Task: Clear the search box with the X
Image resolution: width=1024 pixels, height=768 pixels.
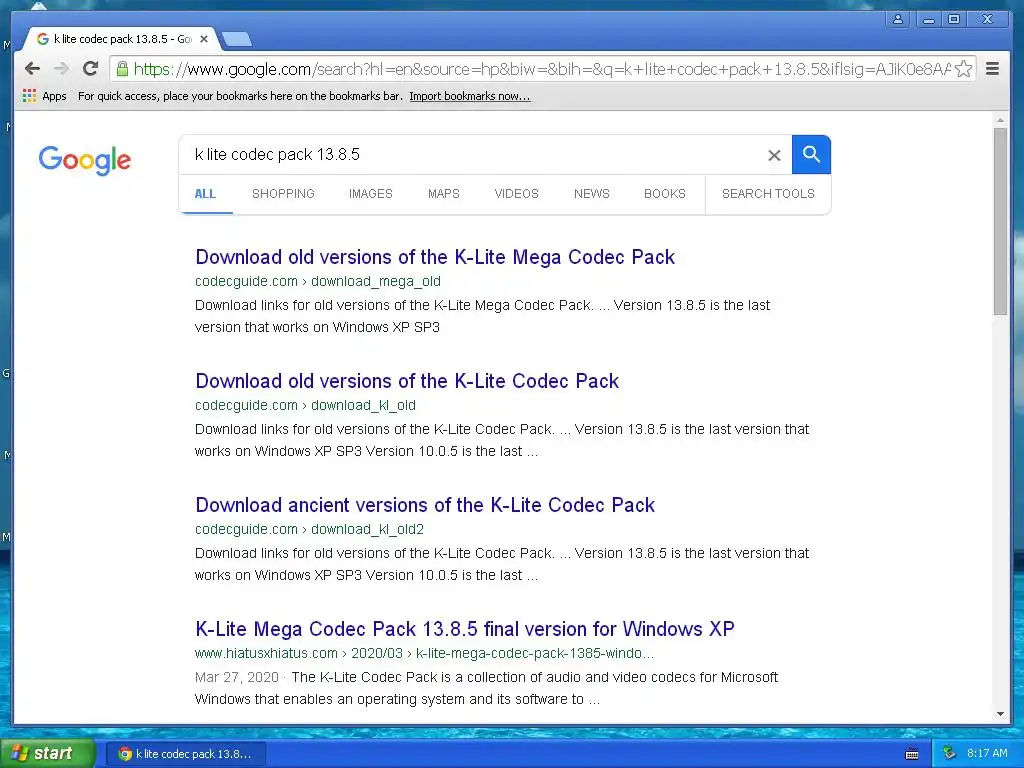Action: pyautogui.click(x=774, y=155)
